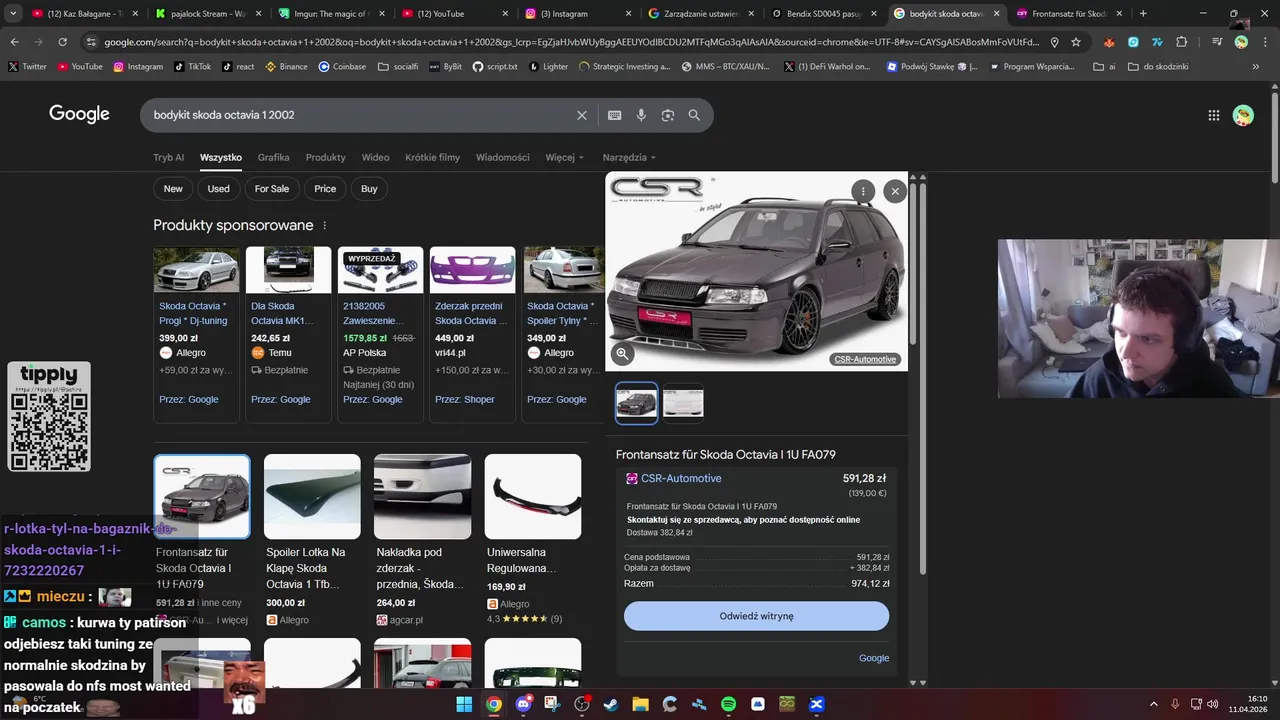Show more bookmarks with the chevron

coord(1256,66)
